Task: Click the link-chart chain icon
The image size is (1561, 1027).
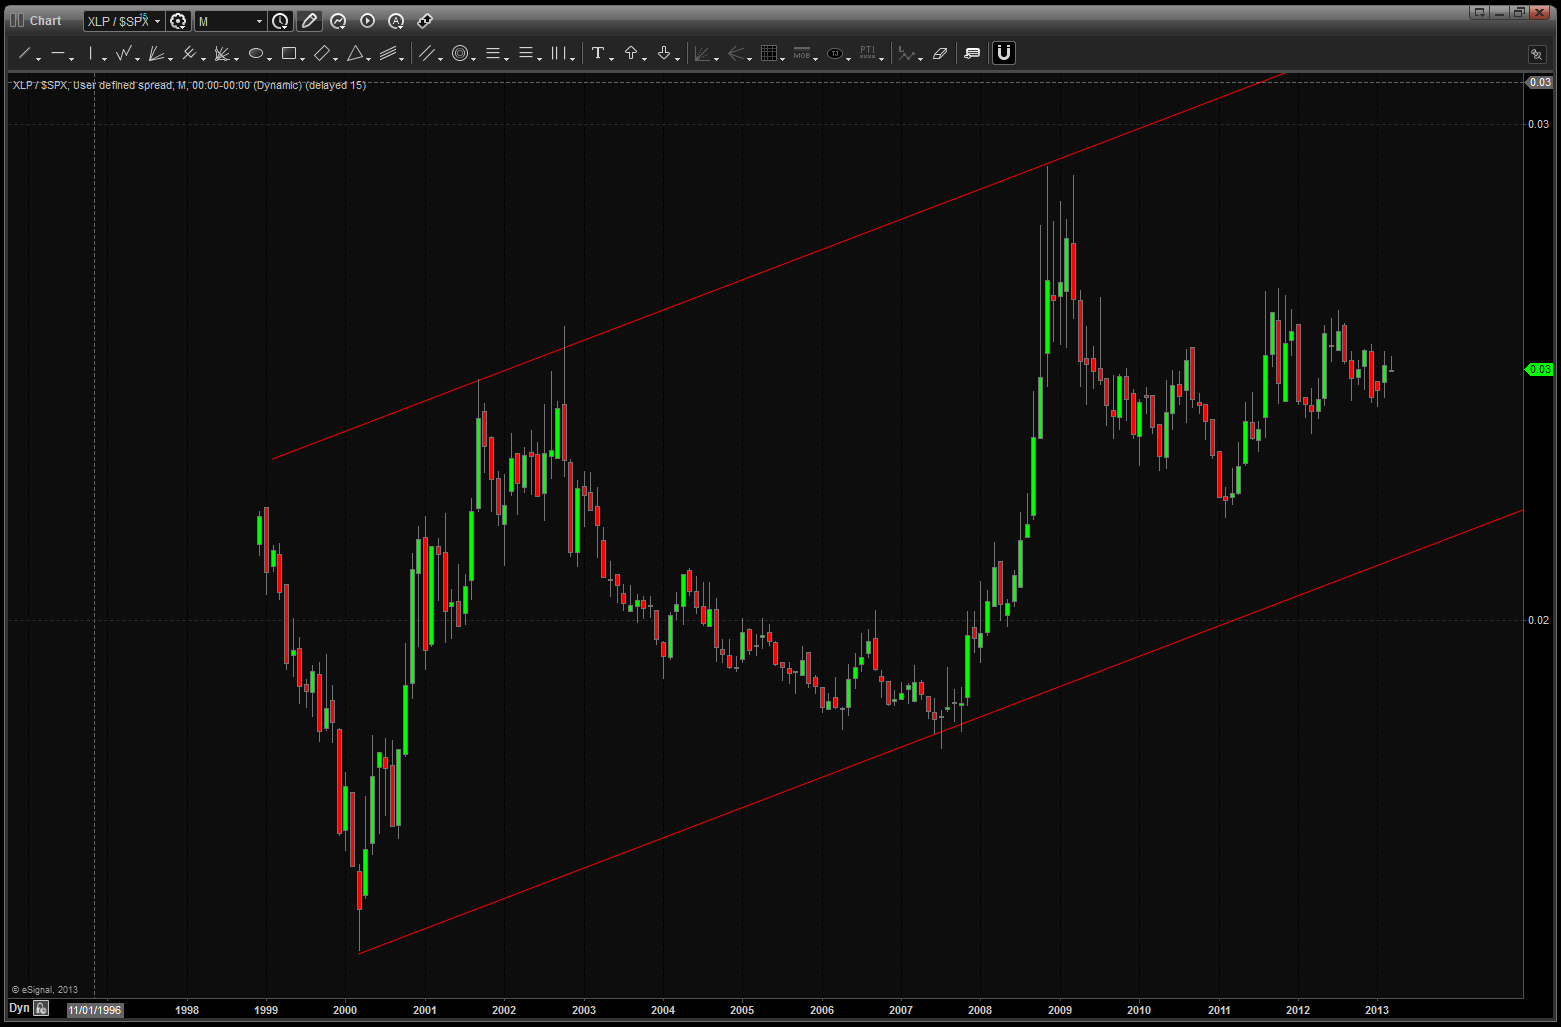Action: [x=425, y=21]
